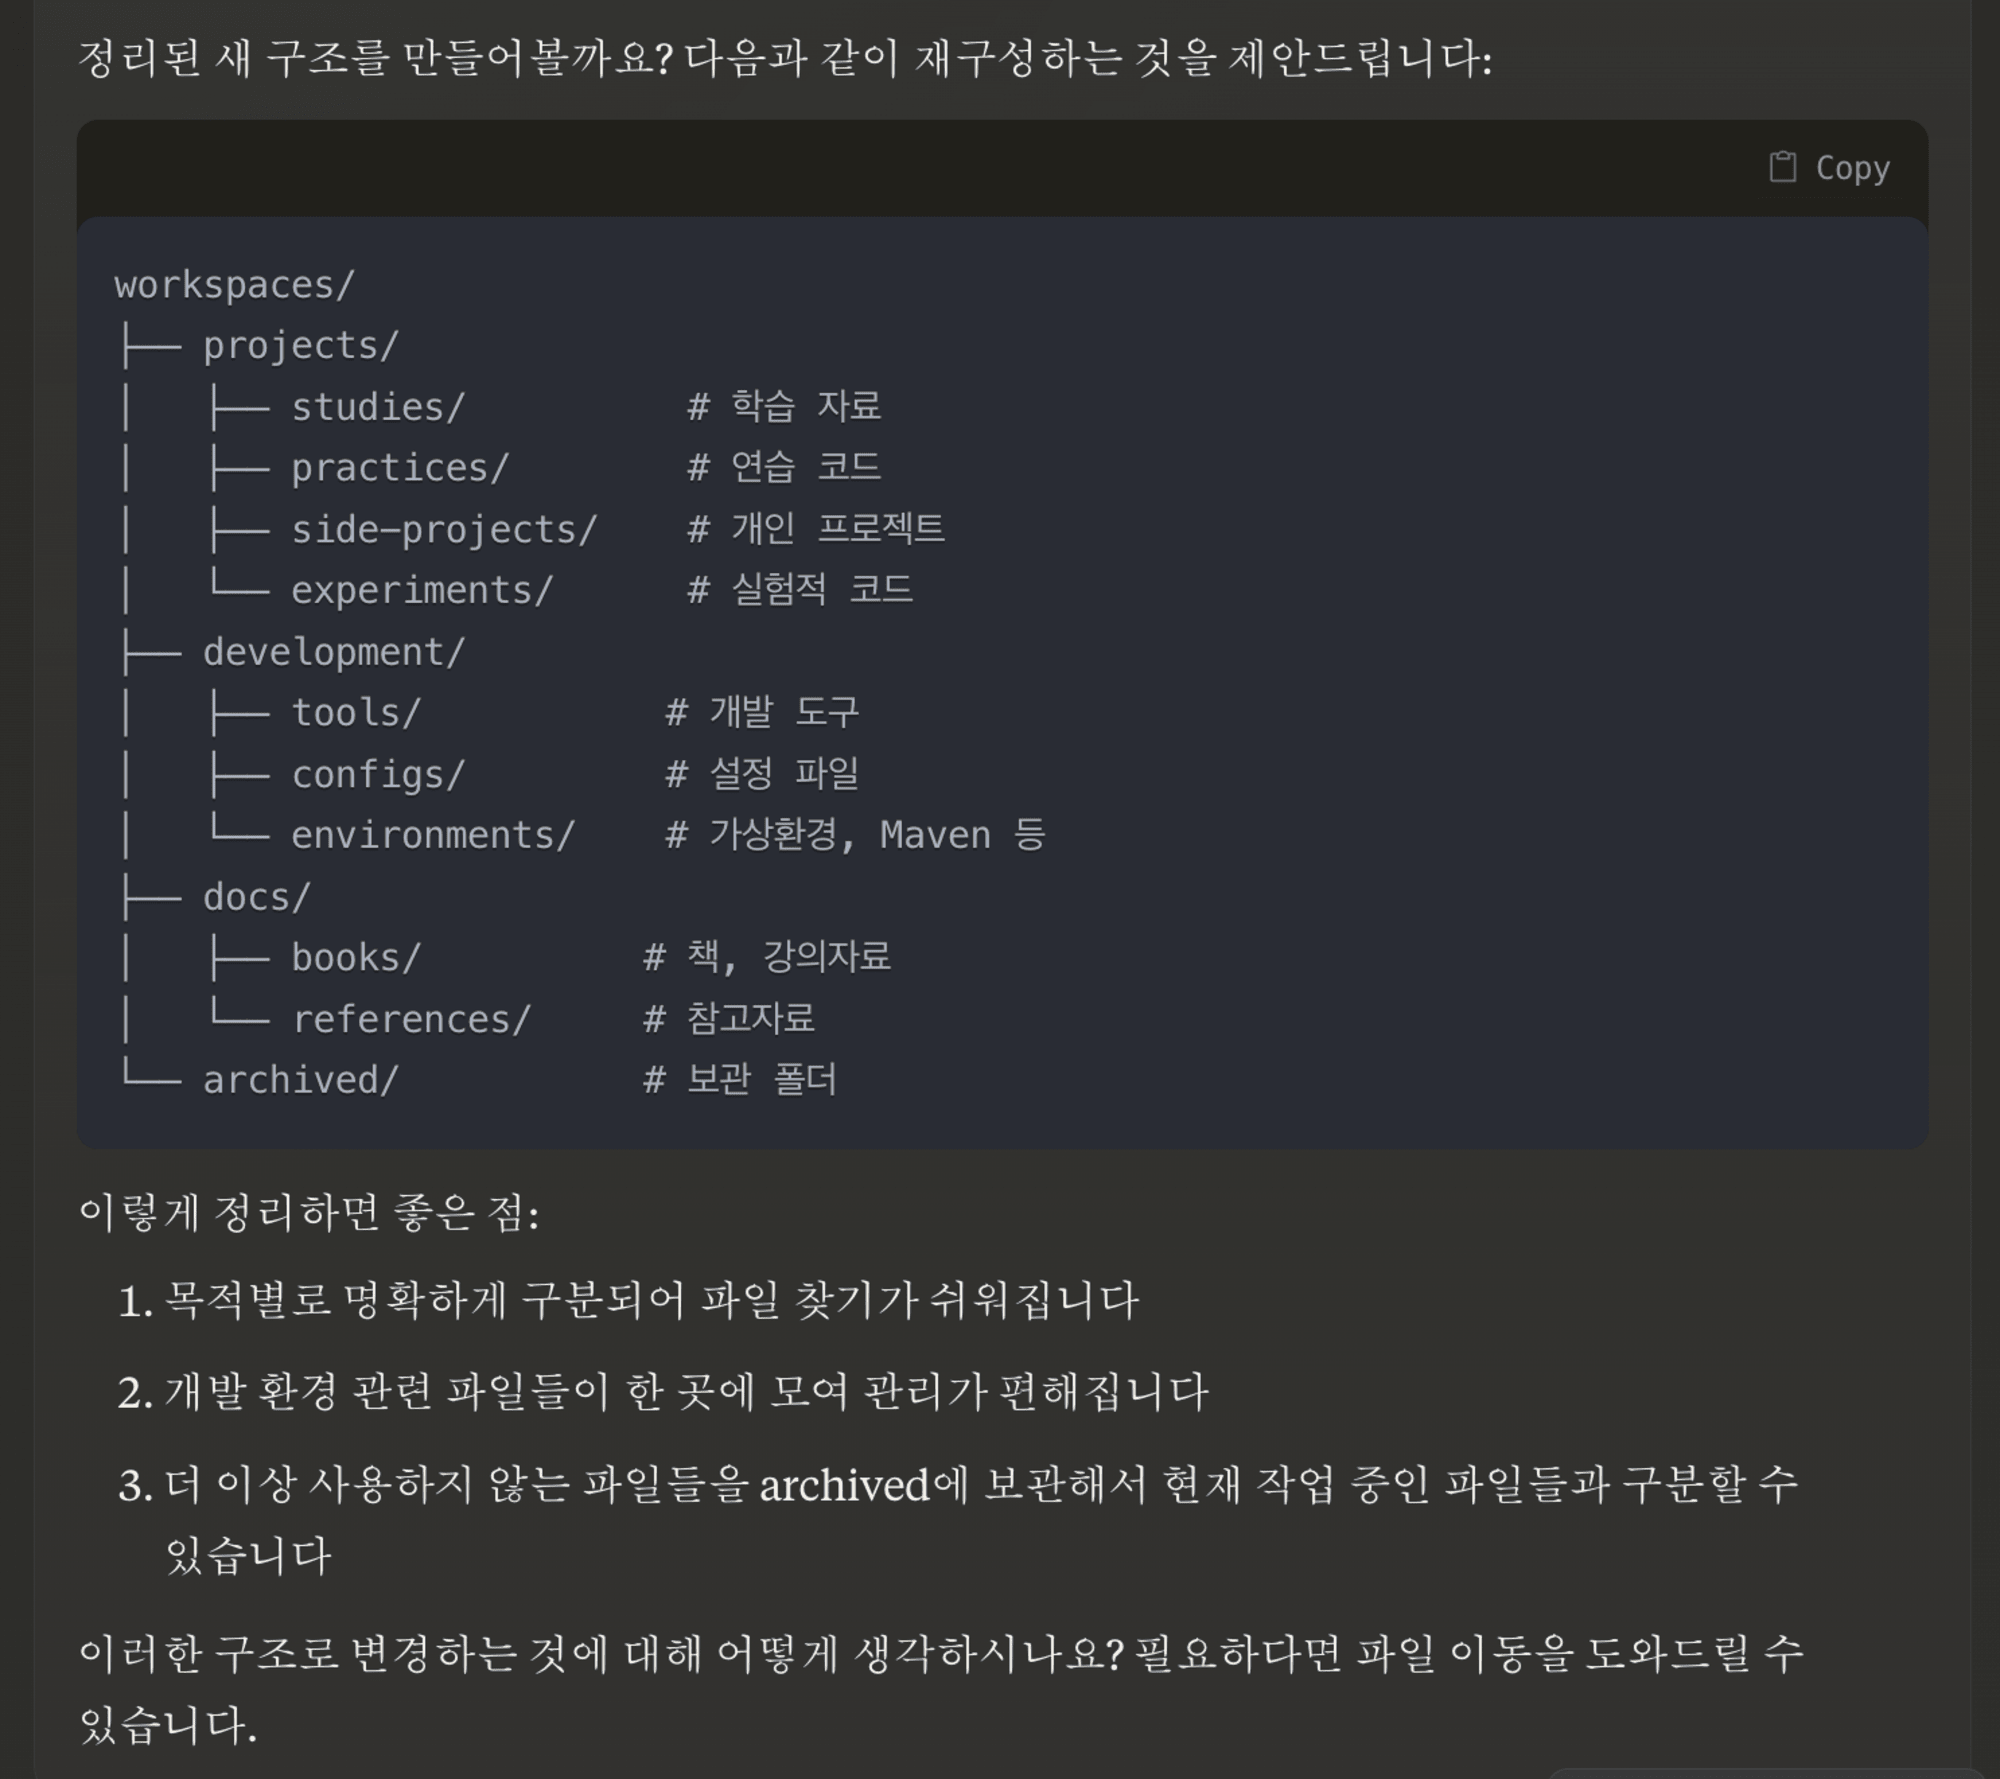The height and width of the screenshot is (1779, 2000).
Task: Click the comment '# 개발 도구'
Action: click(762, 712)
